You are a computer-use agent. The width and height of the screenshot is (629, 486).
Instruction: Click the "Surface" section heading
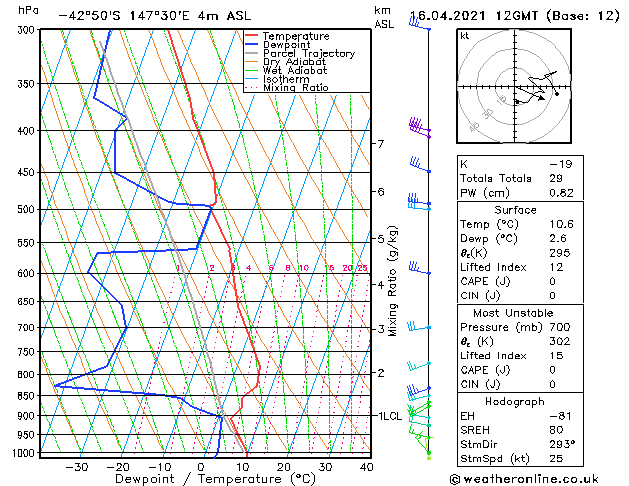pyautogui.click(x=515, y=210)
